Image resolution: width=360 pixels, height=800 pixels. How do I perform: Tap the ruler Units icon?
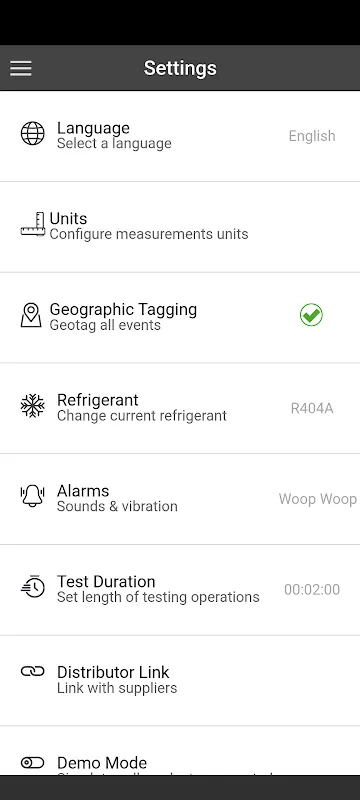pos(33,224)
